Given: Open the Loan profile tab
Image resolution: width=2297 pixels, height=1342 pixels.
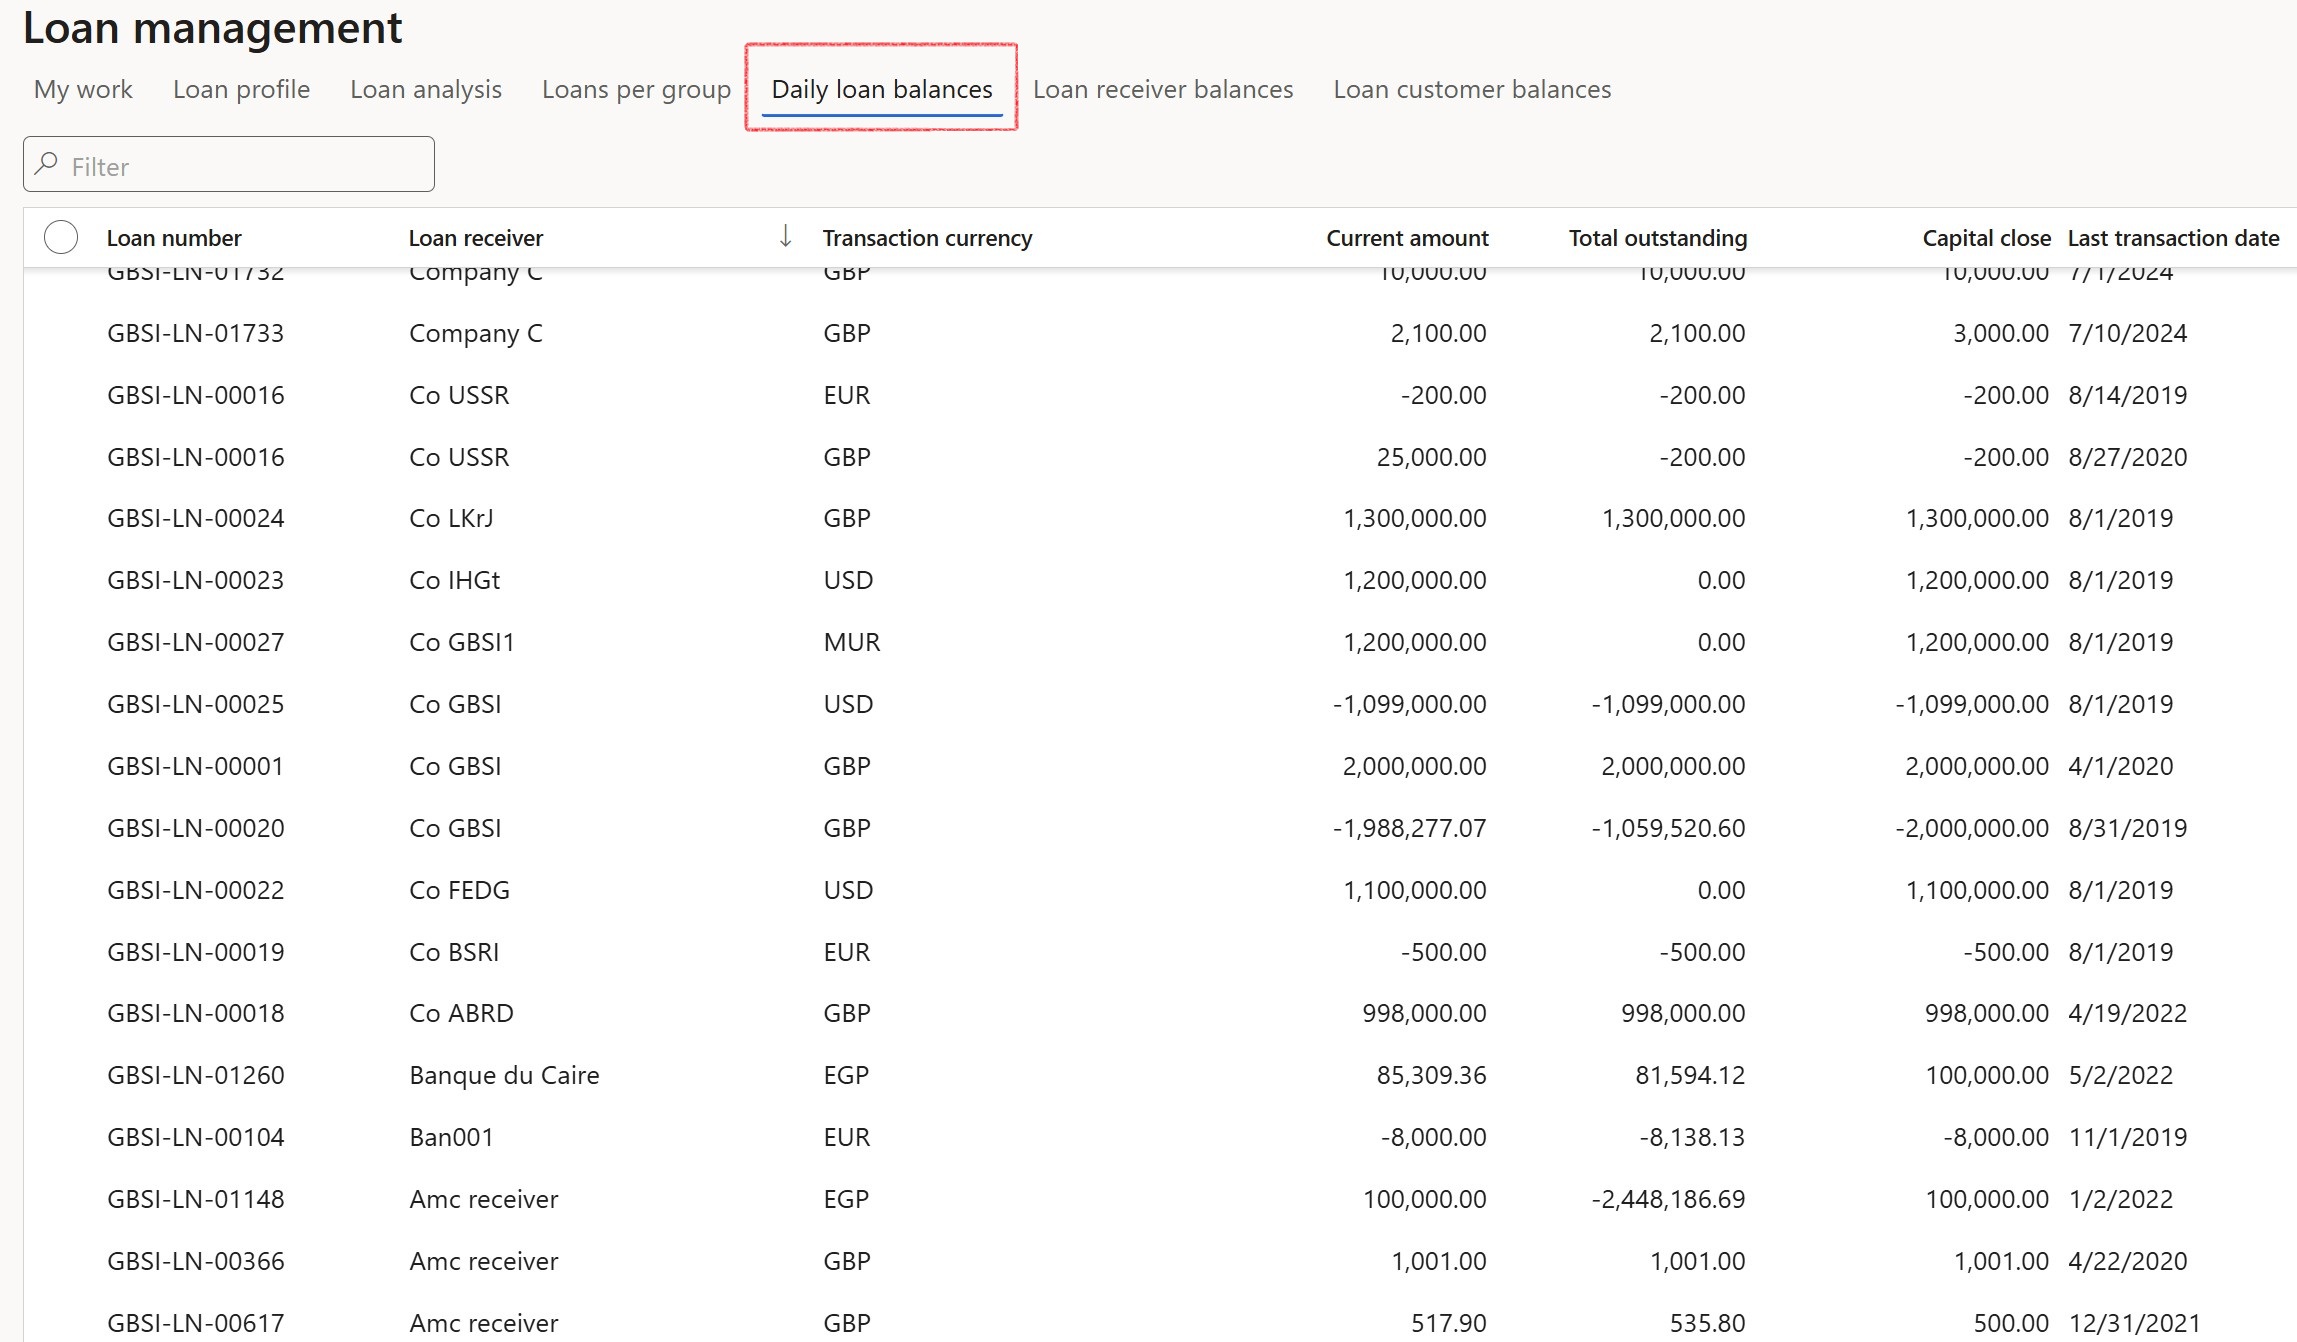Looking at the screenshot, I should (x=240, y=89).
